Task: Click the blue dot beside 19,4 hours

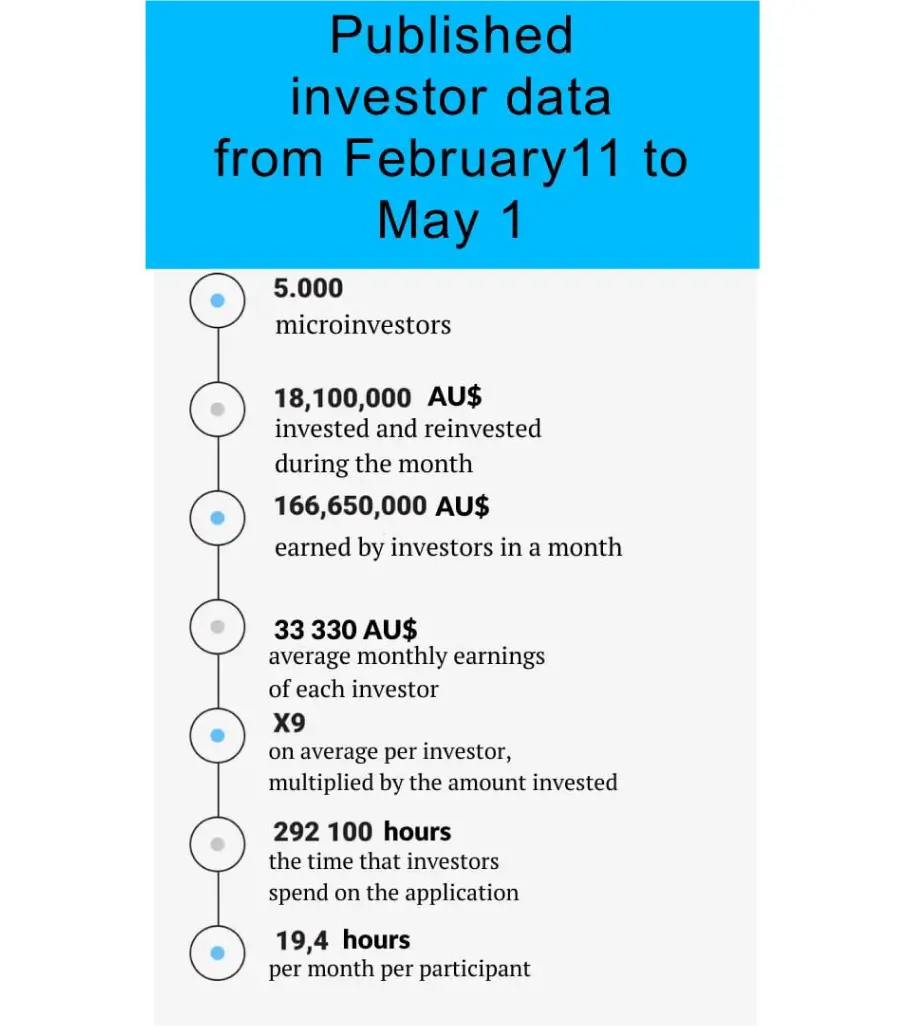Action: point(217,953)
